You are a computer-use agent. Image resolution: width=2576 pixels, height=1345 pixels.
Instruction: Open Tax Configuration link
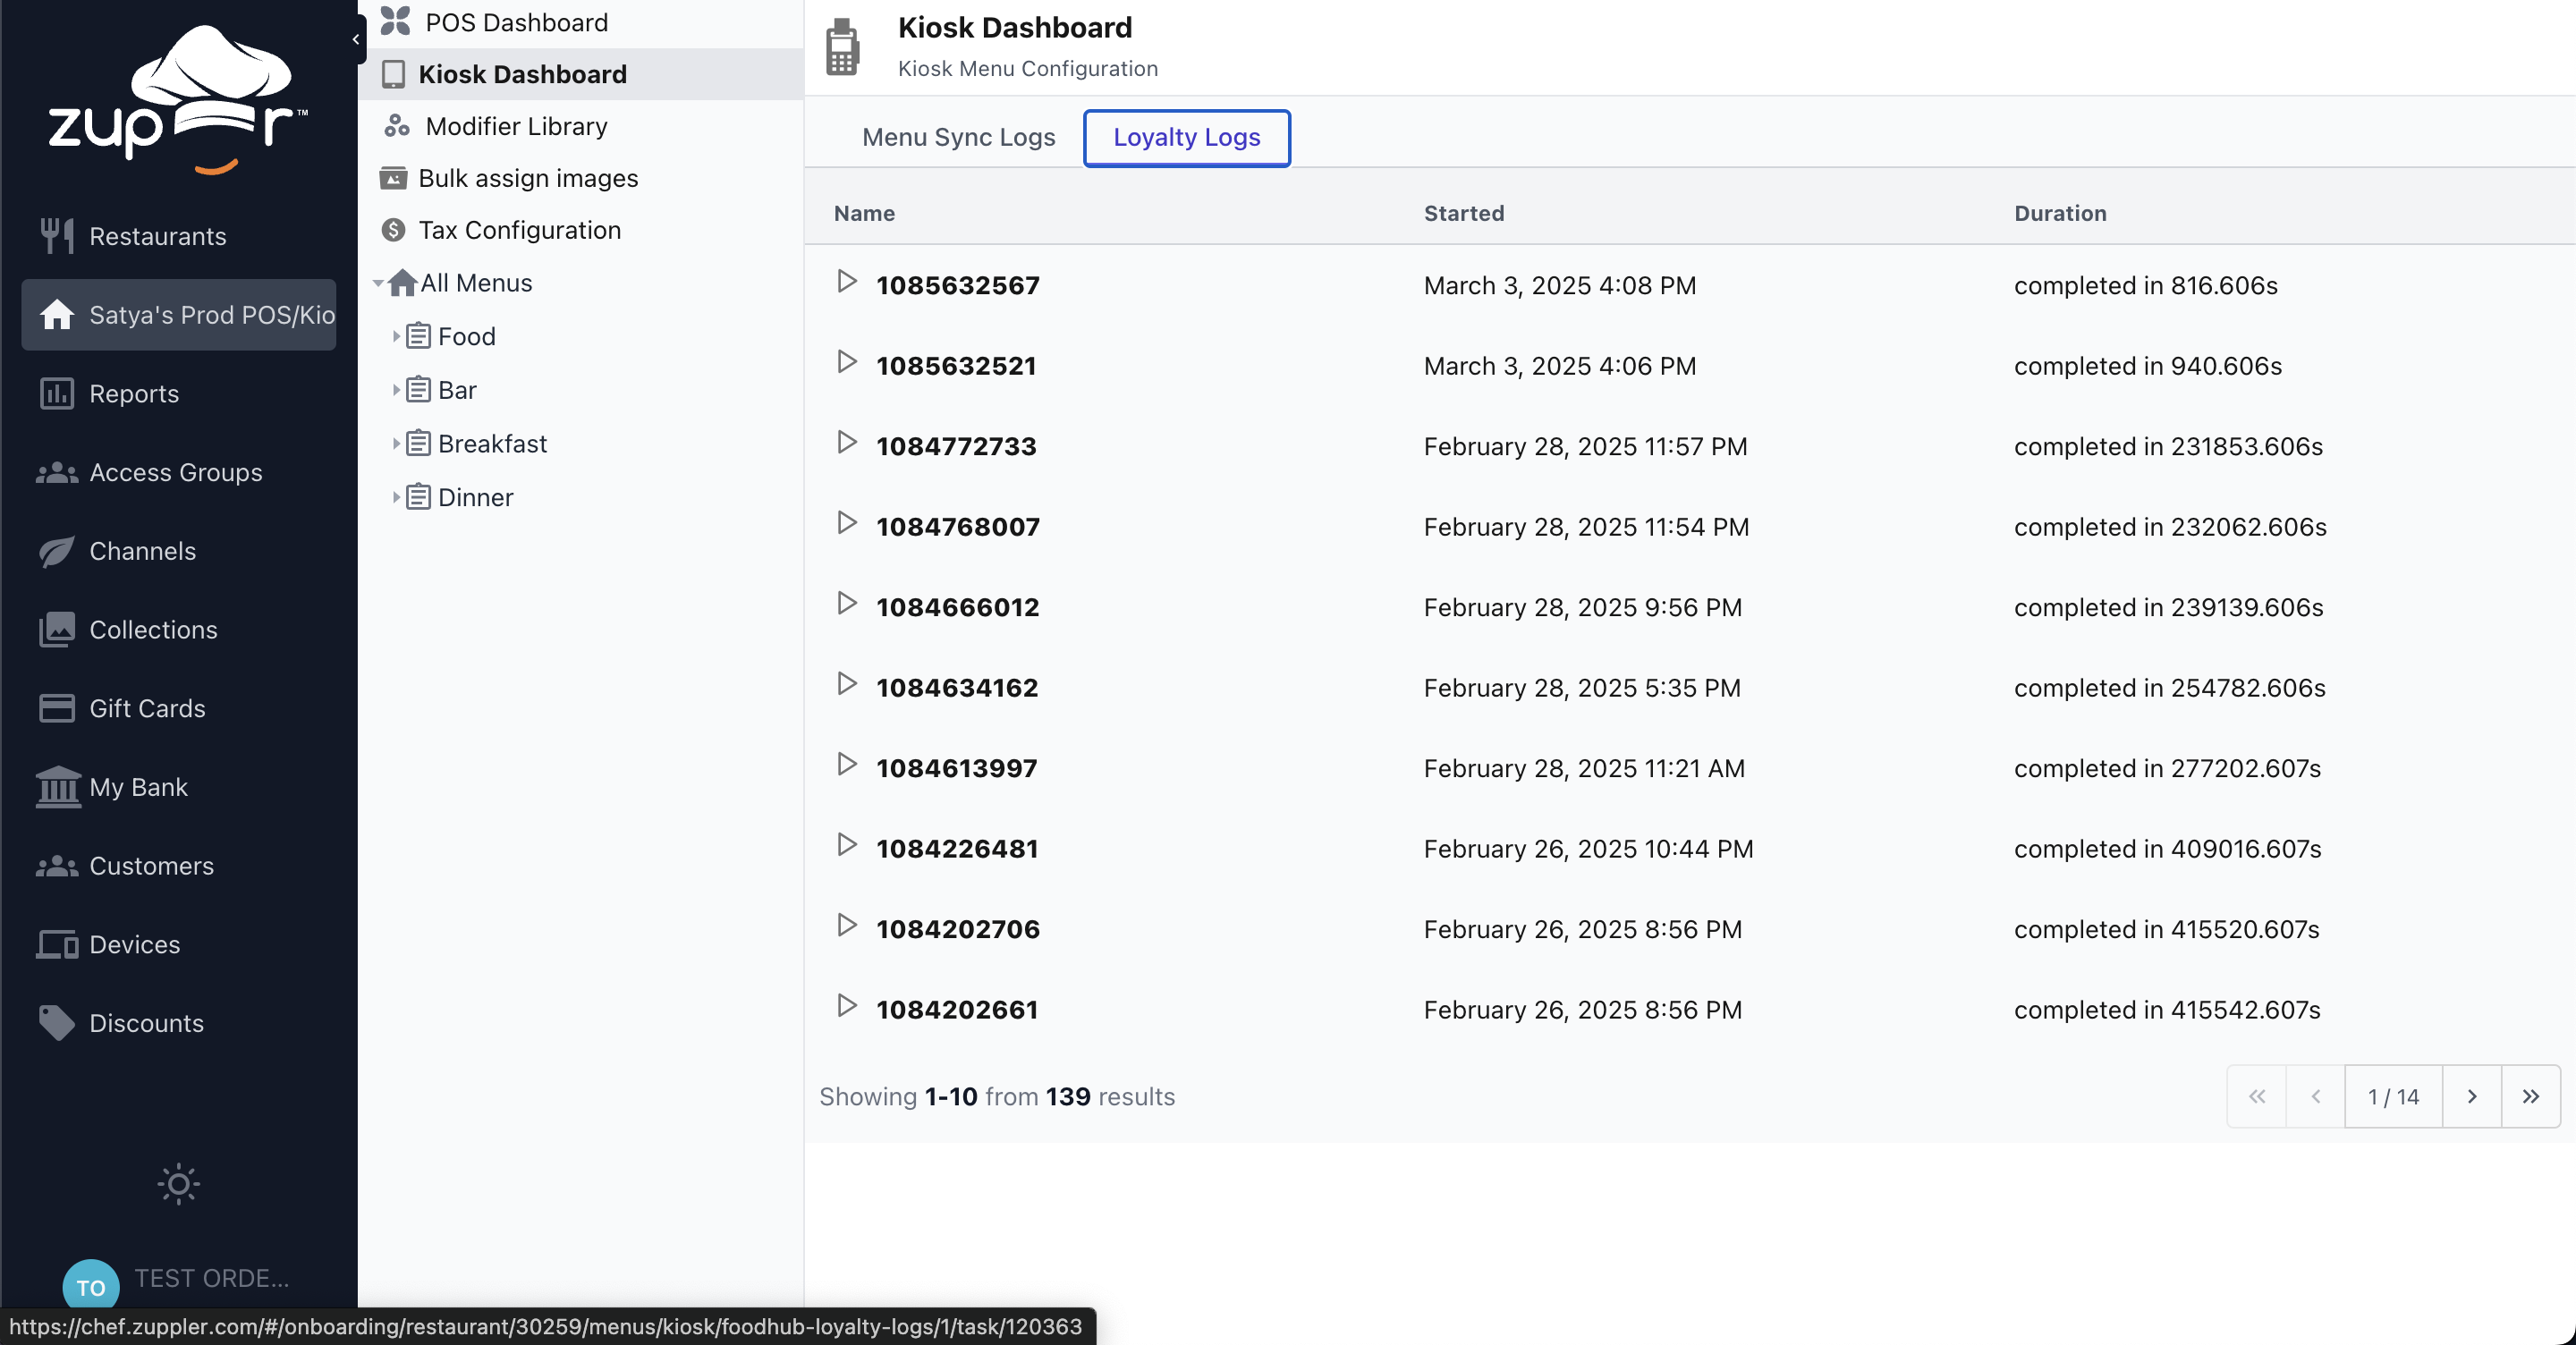tap(519, 230)
